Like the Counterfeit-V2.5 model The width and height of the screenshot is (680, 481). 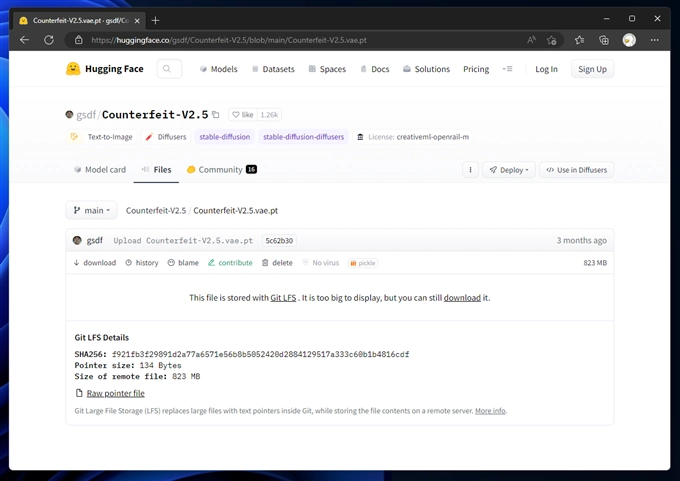pos(243,115)
